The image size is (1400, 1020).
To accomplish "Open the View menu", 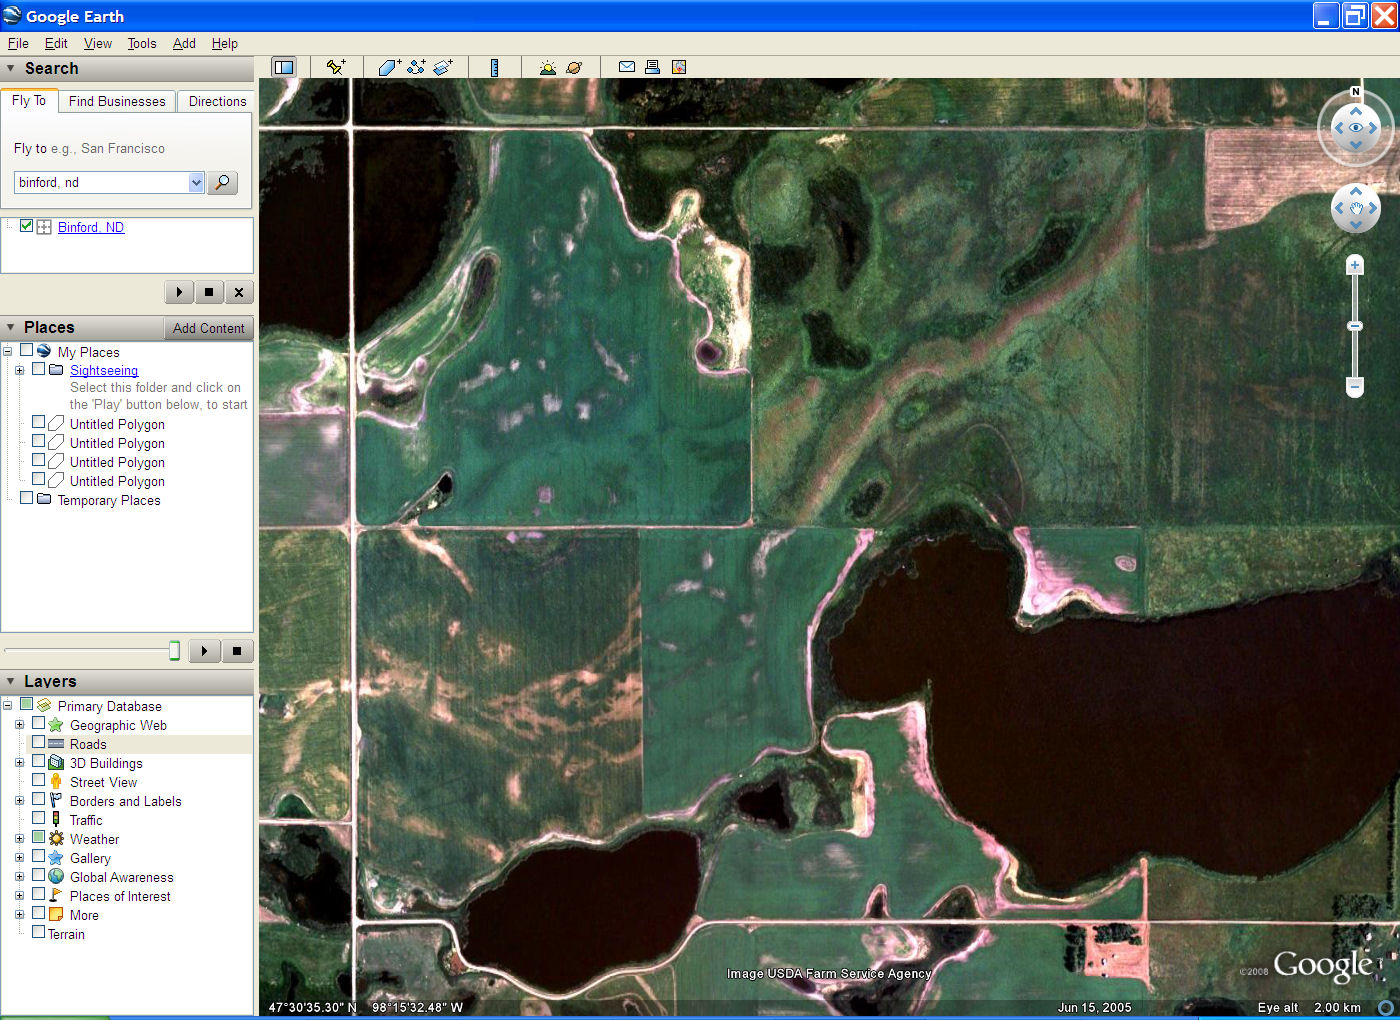I will 98,43.
